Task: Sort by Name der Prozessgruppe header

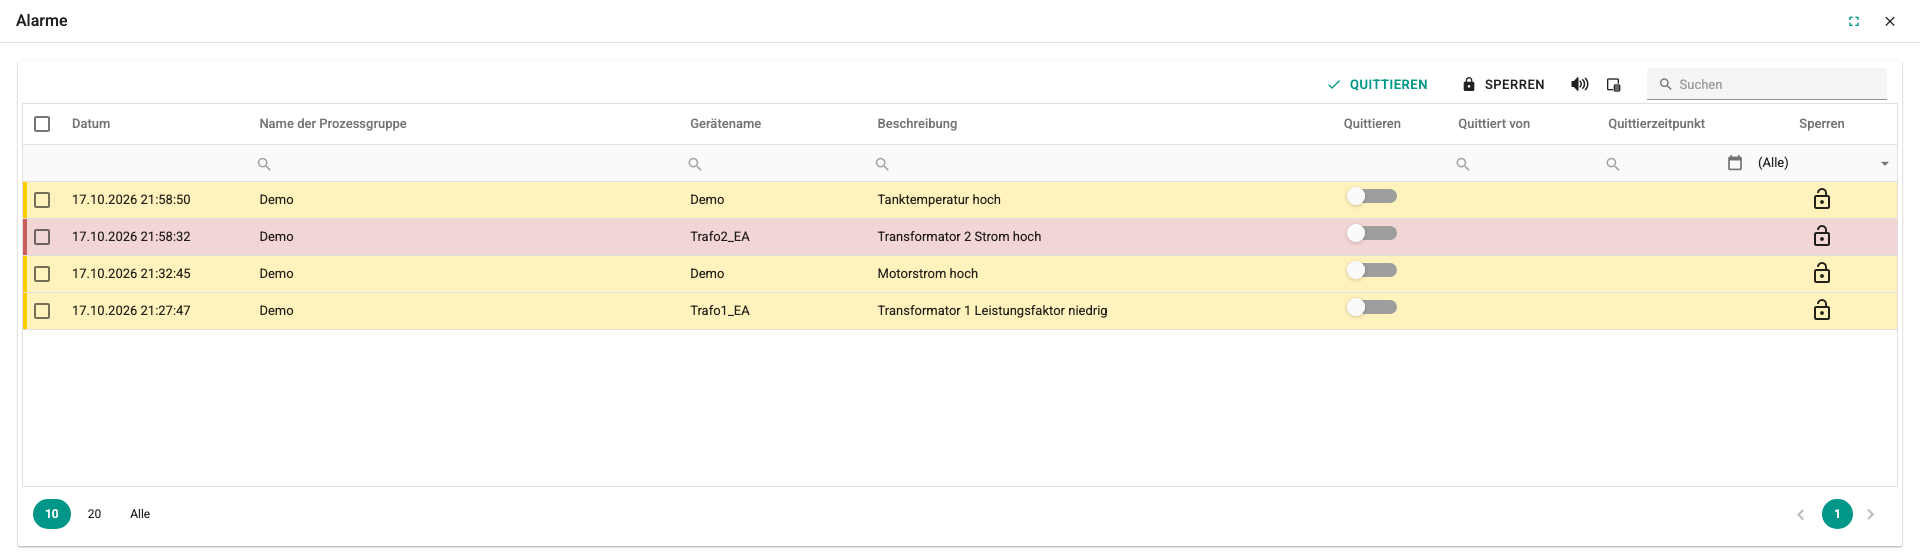Action: click(x=333, y=124)
